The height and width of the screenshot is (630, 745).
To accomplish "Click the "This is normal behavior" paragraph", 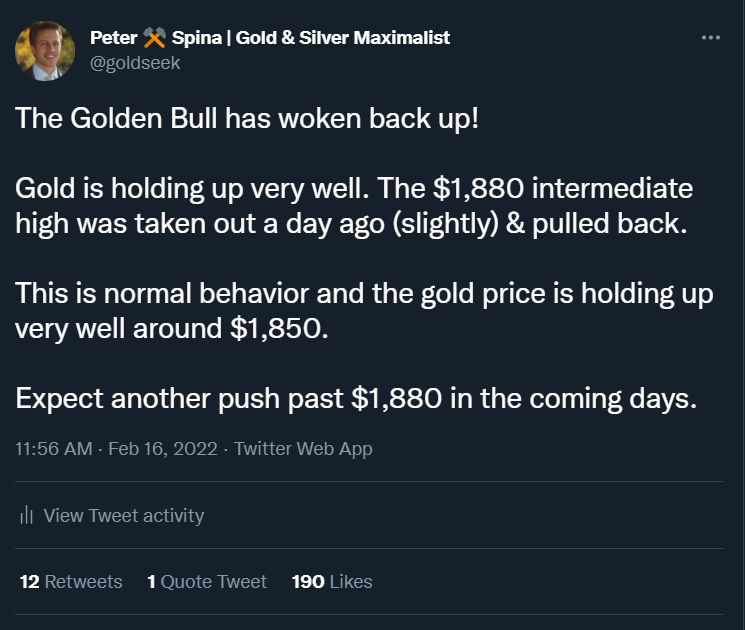I will (363, 311).
